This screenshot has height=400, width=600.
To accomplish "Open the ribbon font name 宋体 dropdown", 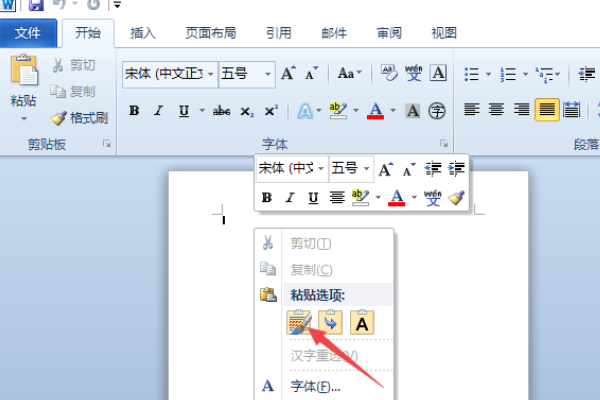I will pos(210,73).
